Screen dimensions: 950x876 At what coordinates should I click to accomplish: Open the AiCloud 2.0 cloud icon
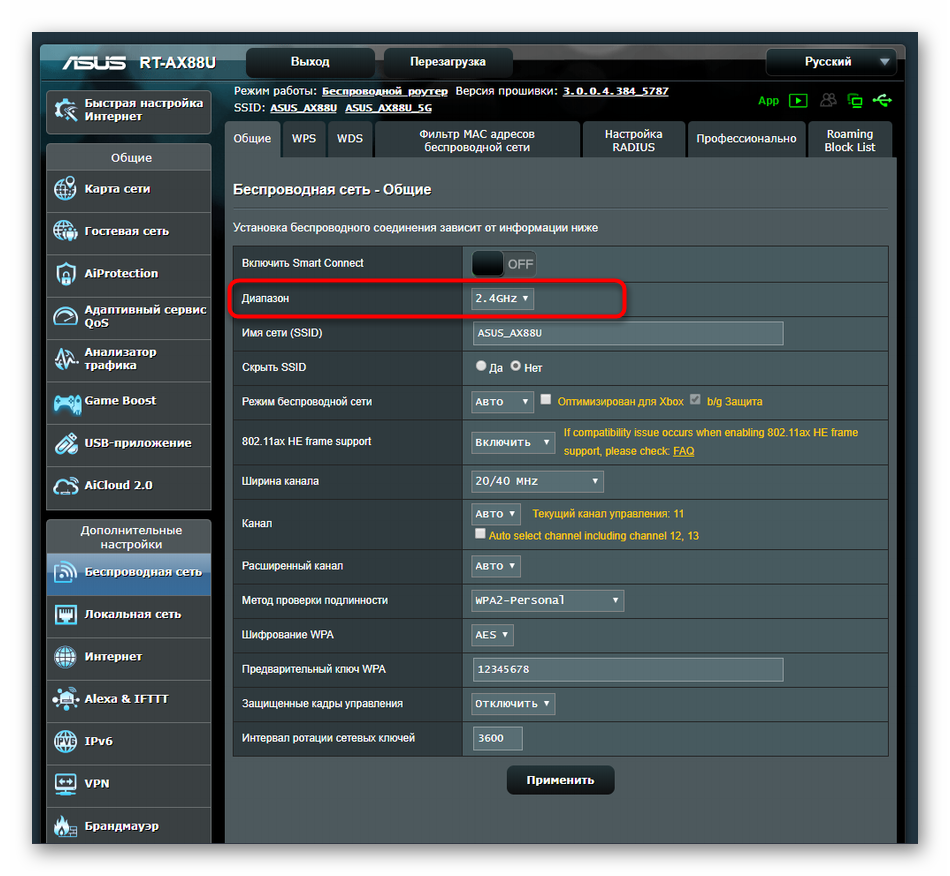[66, 485]
